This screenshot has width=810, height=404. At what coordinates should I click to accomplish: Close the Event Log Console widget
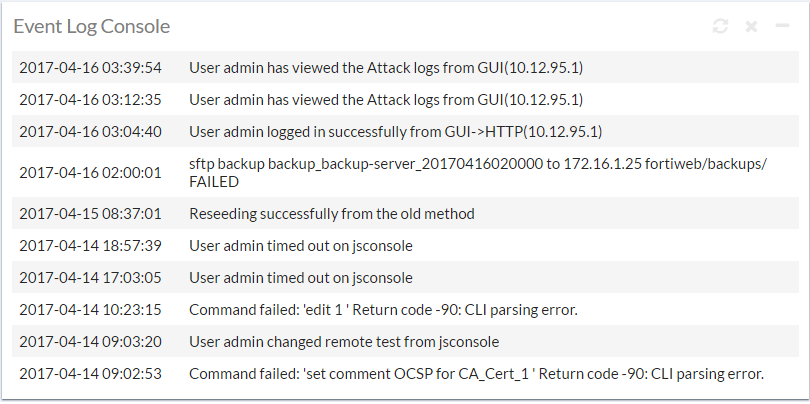coord(751,26)
